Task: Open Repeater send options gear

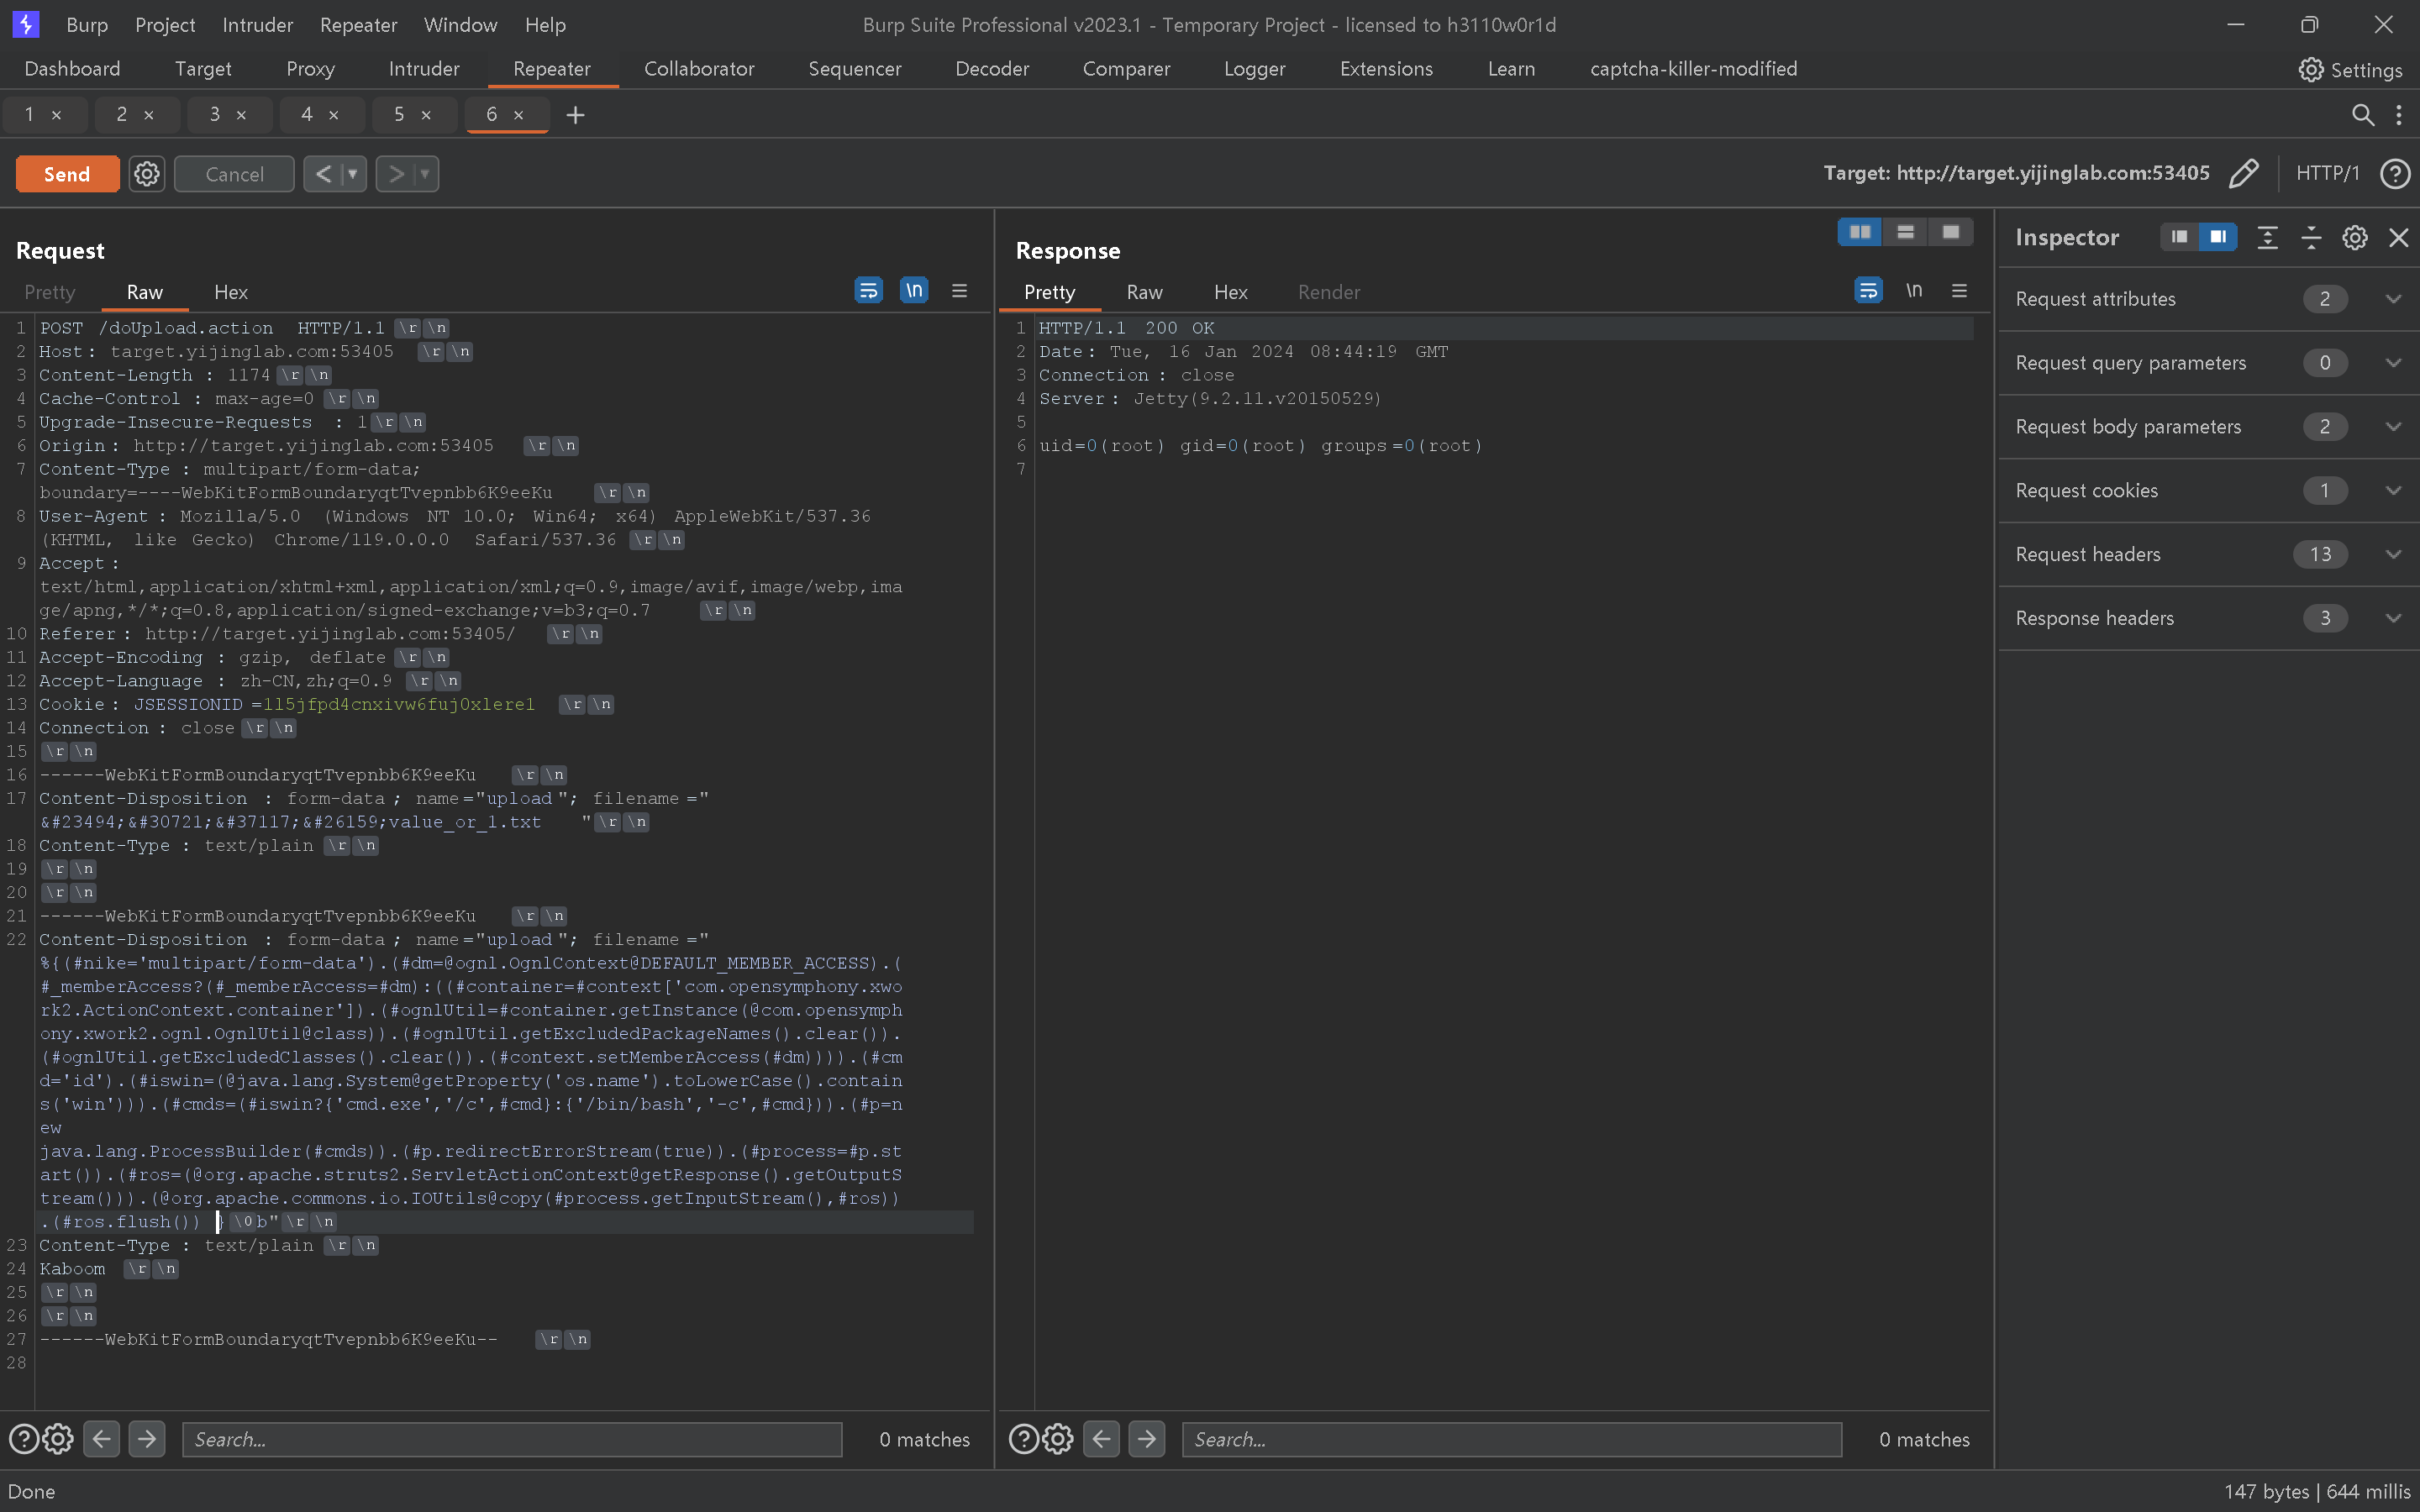Action: click(x=147, y=174)
